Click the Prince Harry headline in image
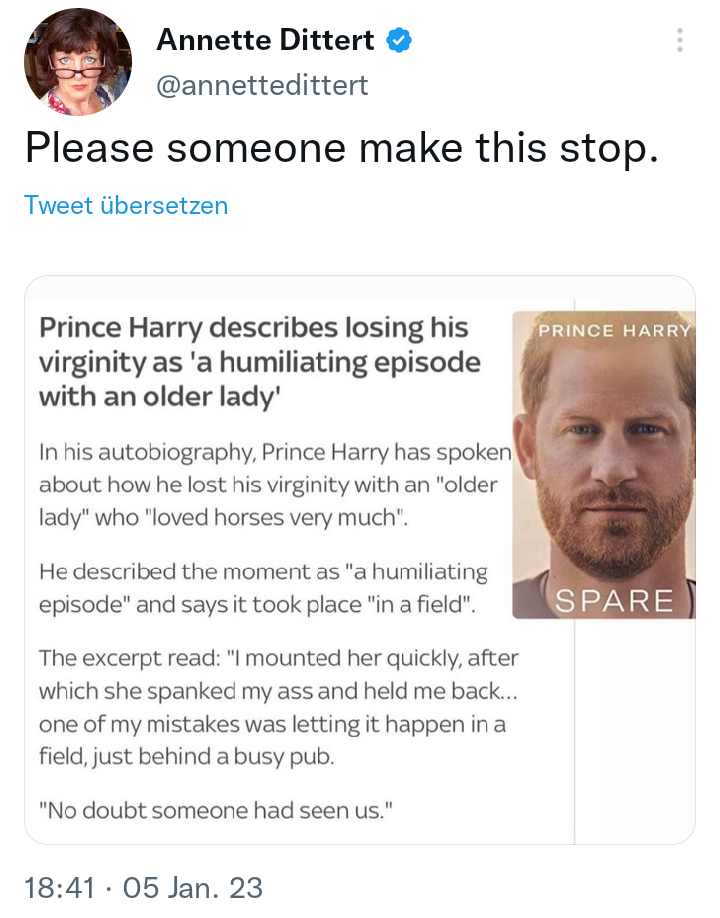This screenshot has height=918, width=720. tap(260, 362)
